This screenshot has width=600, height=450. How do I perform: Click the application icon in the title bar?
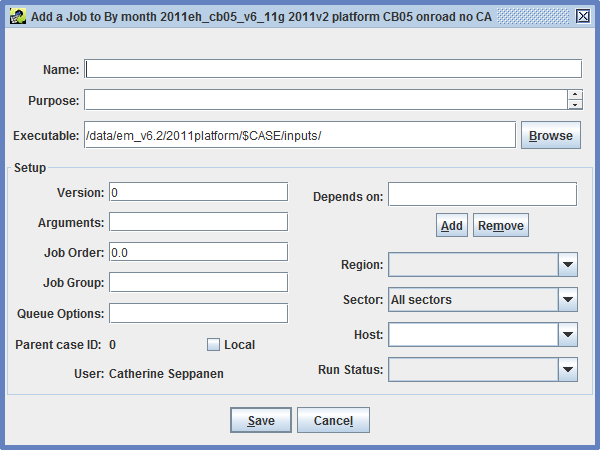(18, 17)
